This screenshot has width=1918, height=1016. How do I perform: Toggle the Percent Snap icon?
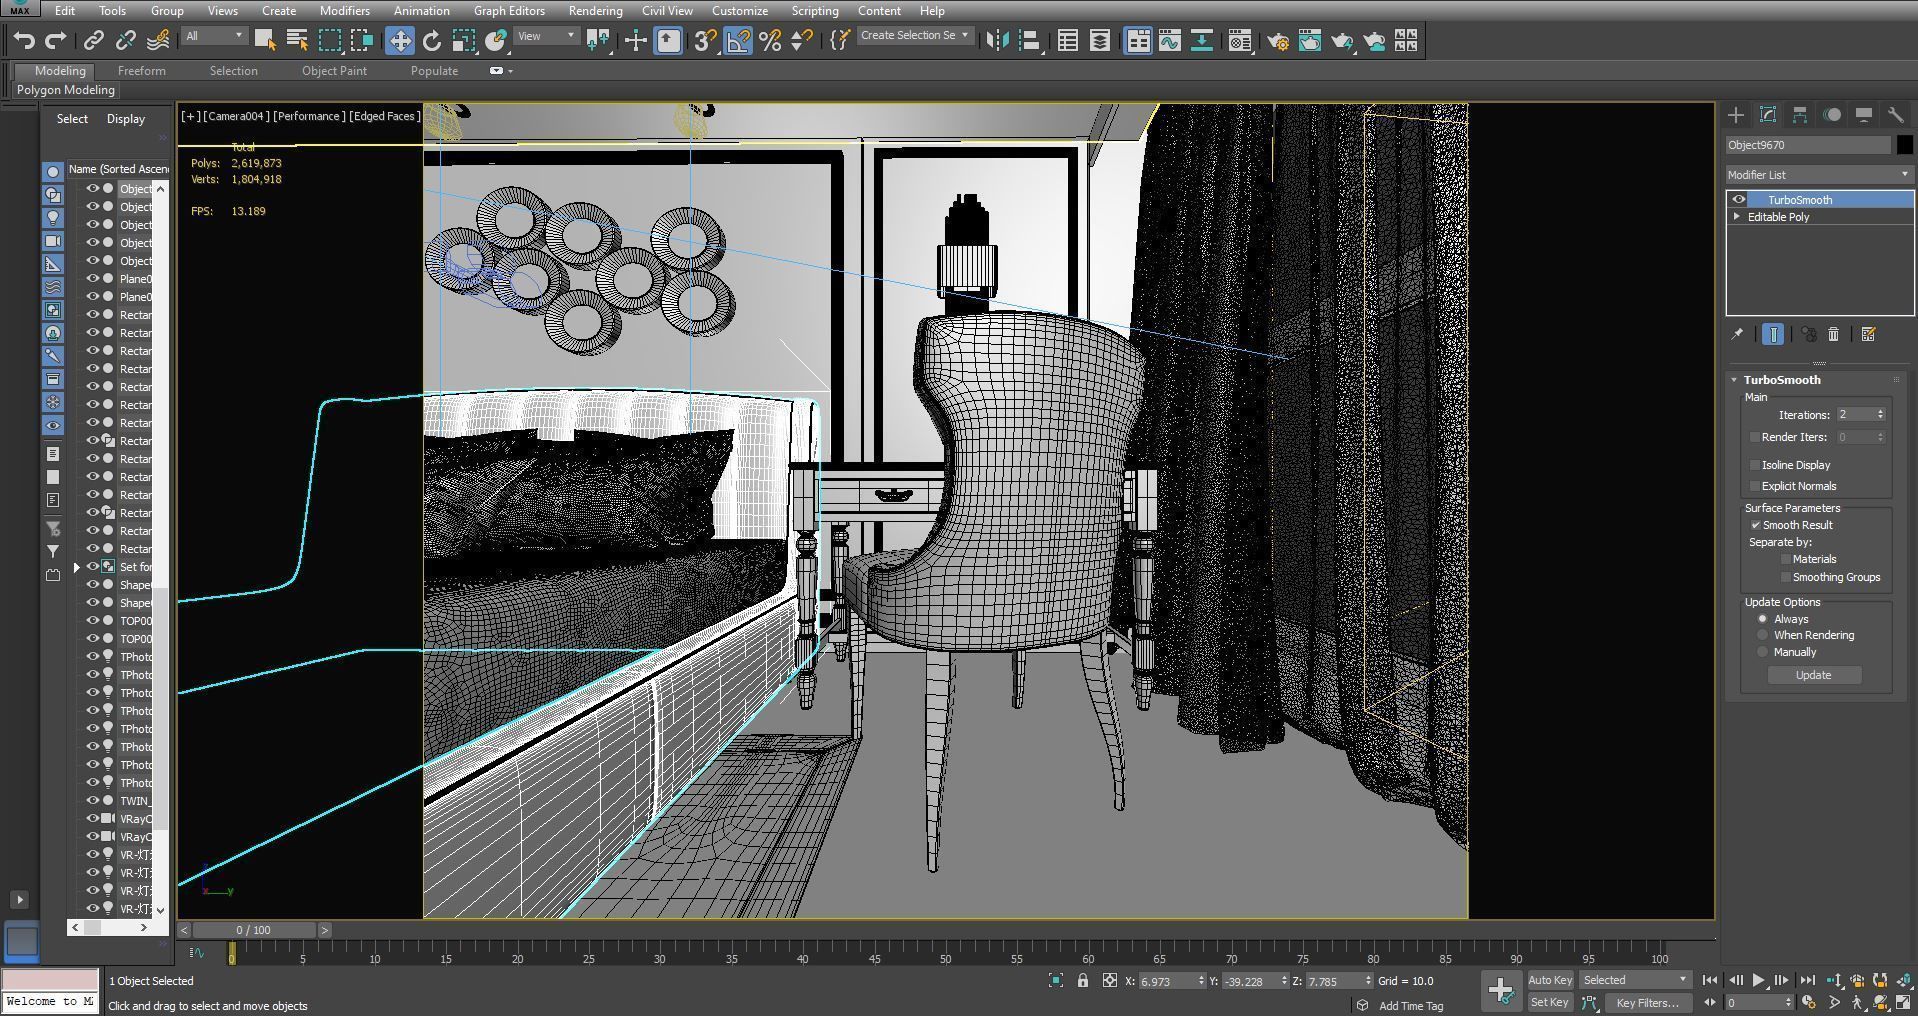coord(770,40)
